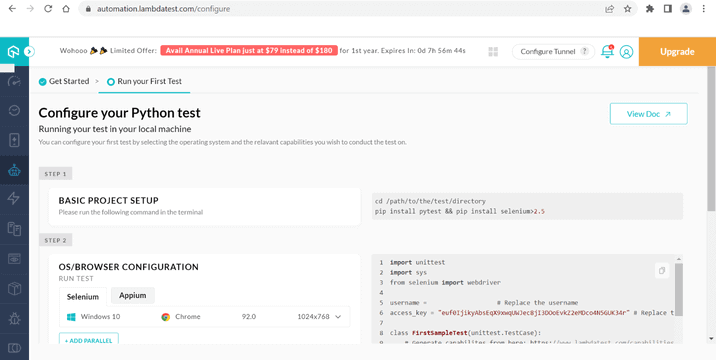The width and height of the screenshot is (716, 360).
Task: Click the Add Parallel button
Action: [x=89, y=340]
